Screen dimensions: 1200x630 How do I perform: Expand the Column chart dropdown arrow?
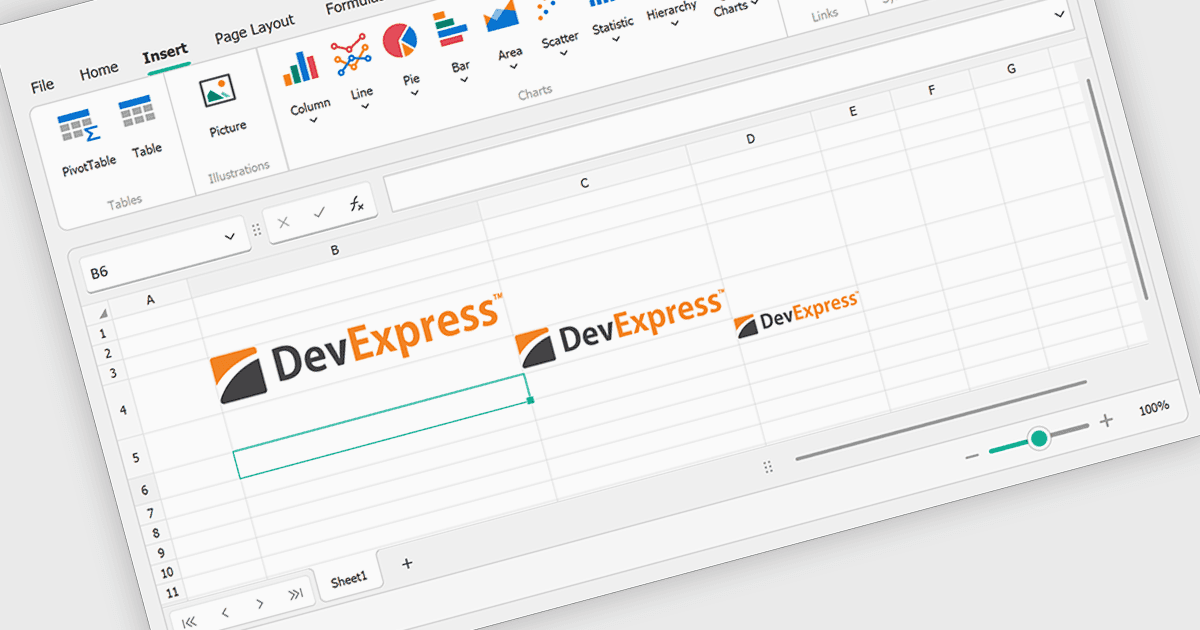[313, 120]
